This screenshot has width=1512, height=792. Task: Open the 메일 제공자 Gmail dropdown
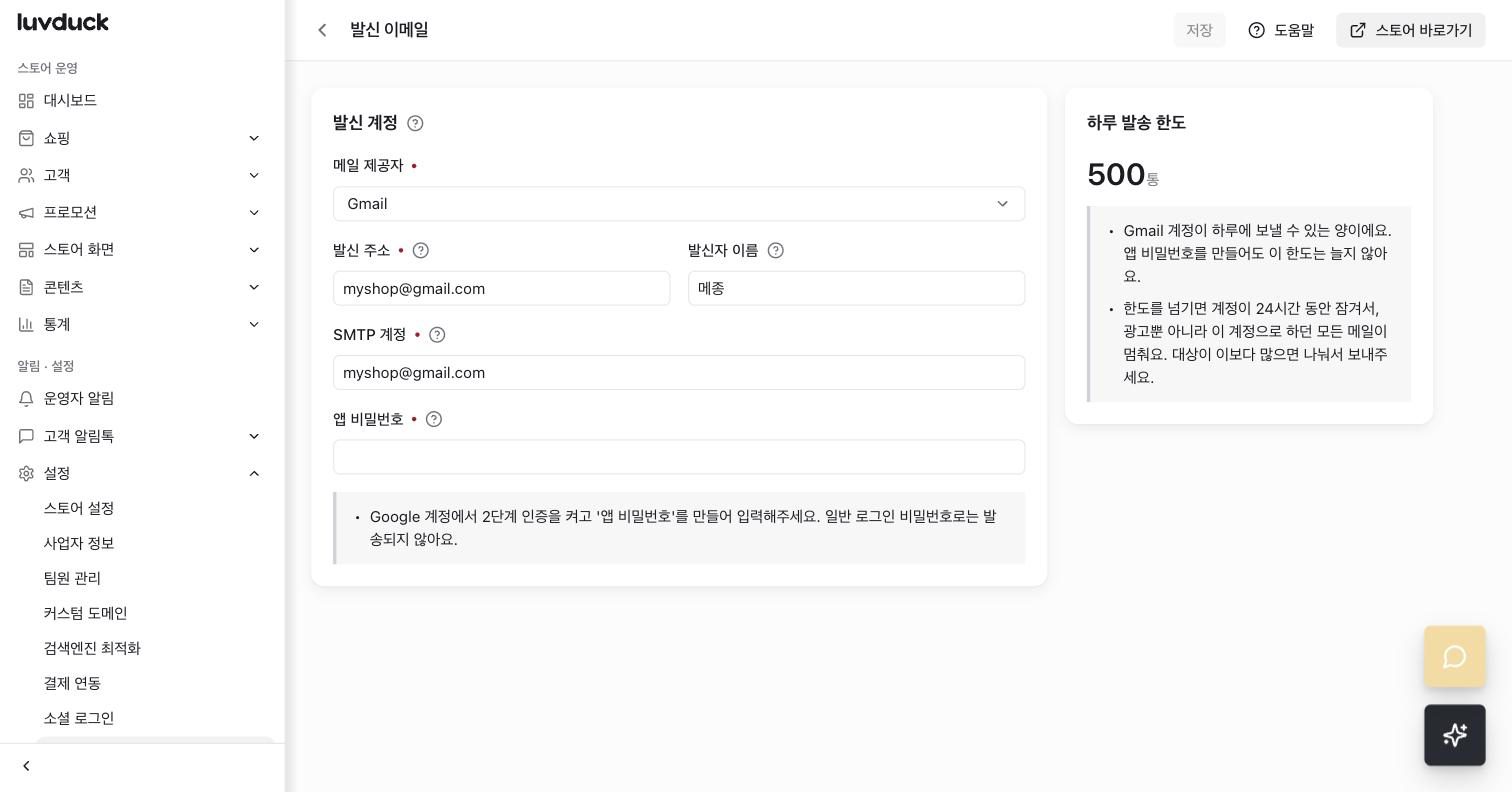click(679, 204)
